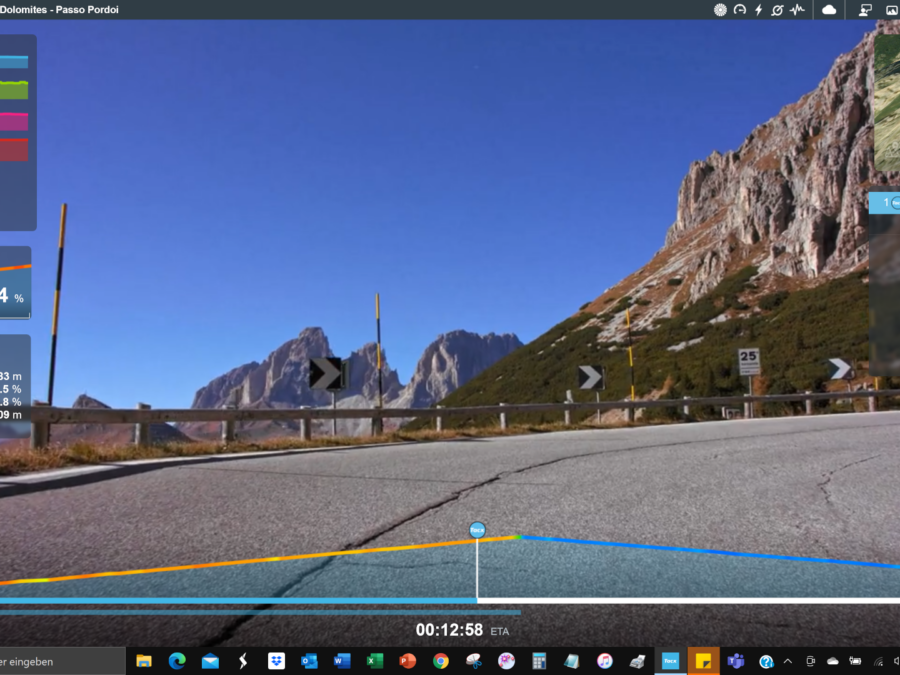The image size is (900, 675).
Task: Expand hidden icons in the system tray
Action: click(x=787, y=661)
